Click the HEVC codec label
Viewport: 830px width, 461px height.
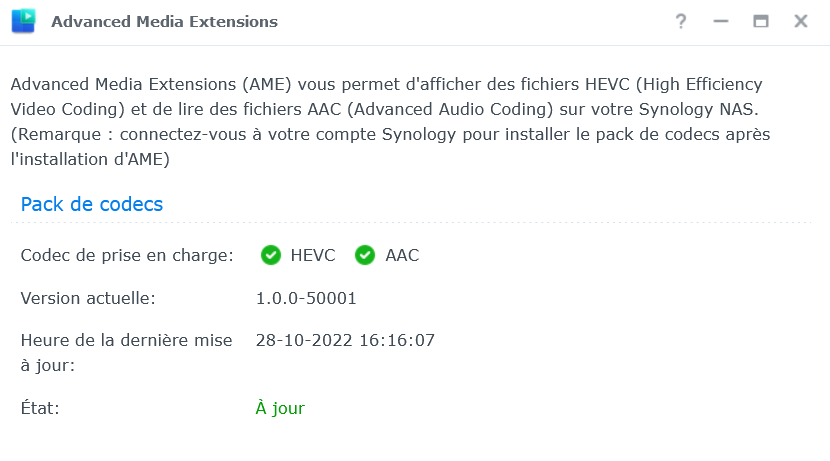[313, 255]
